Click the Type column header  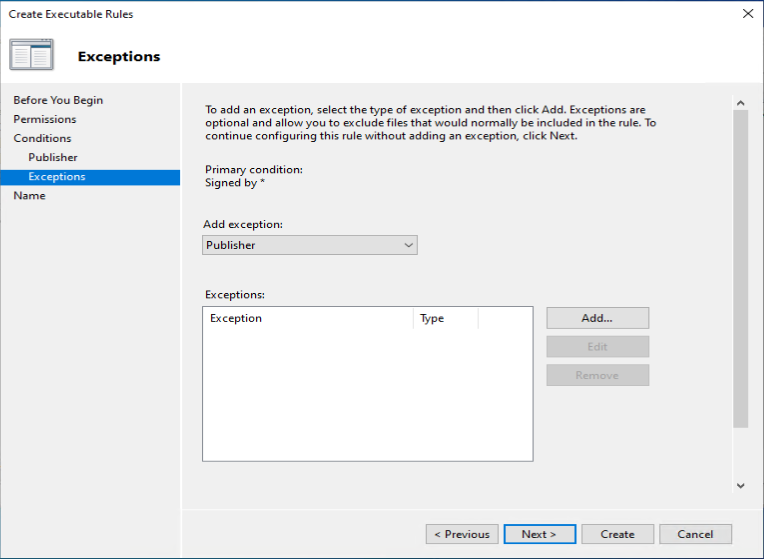point(445,318)
